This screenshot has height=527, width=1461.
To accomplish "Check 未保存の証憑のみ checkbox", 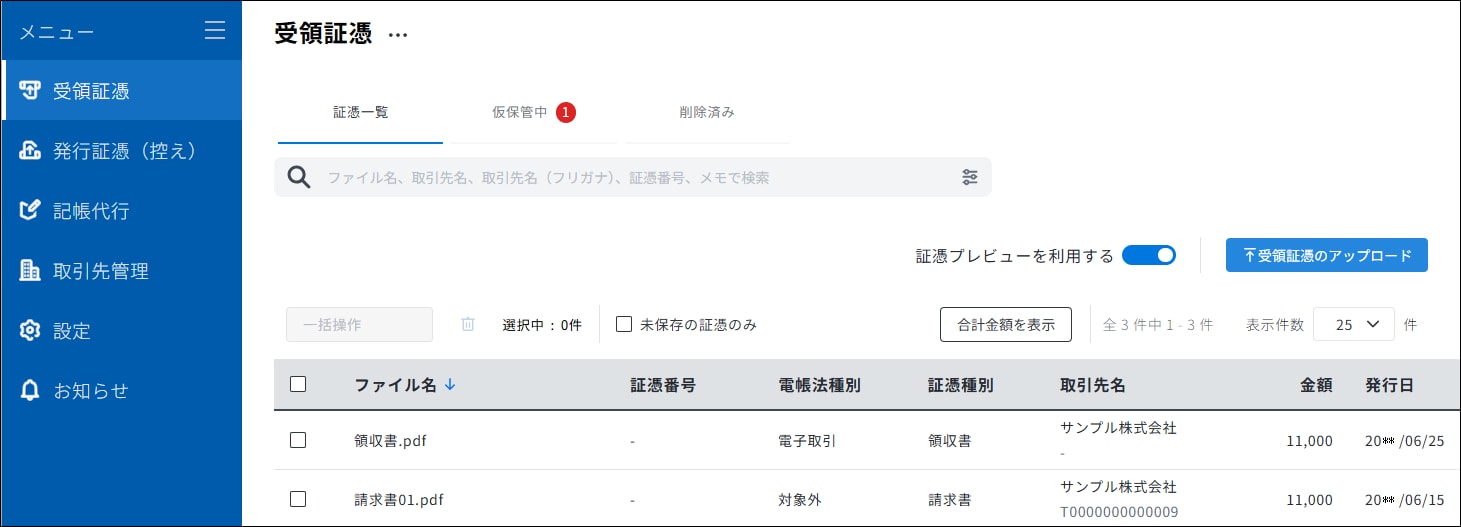I will pyautogui.click(x=624, y=324).
